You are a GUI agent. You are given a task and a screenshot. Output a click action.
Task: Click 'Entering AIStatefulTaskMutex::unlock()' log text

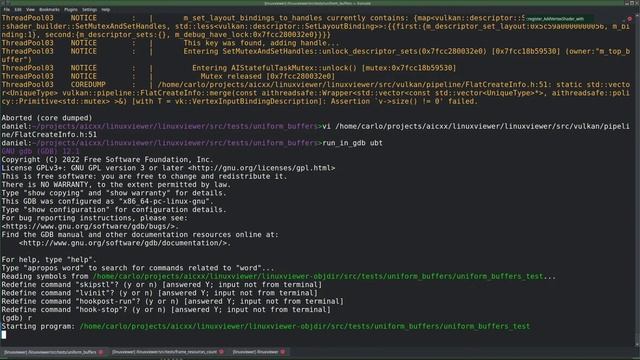(x=324, y=68)
